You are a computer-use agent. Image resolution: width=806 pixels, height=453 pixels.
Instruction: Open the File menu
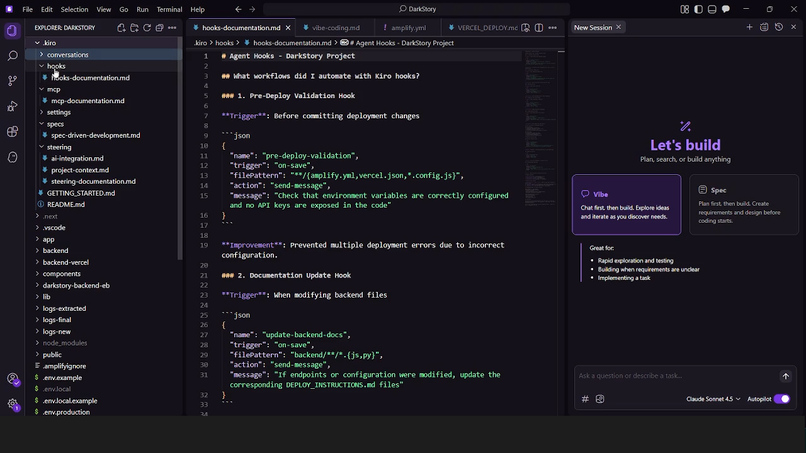(x=27, y=9)
